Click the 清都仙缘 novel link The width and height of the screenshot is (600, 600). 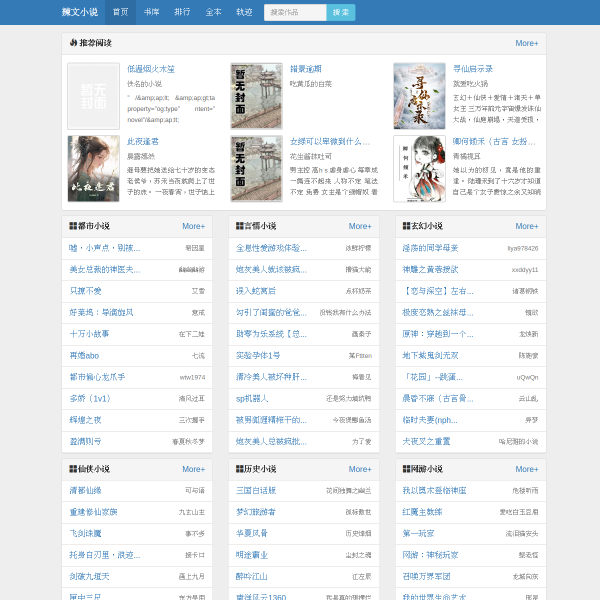click(x=85, y=491)
